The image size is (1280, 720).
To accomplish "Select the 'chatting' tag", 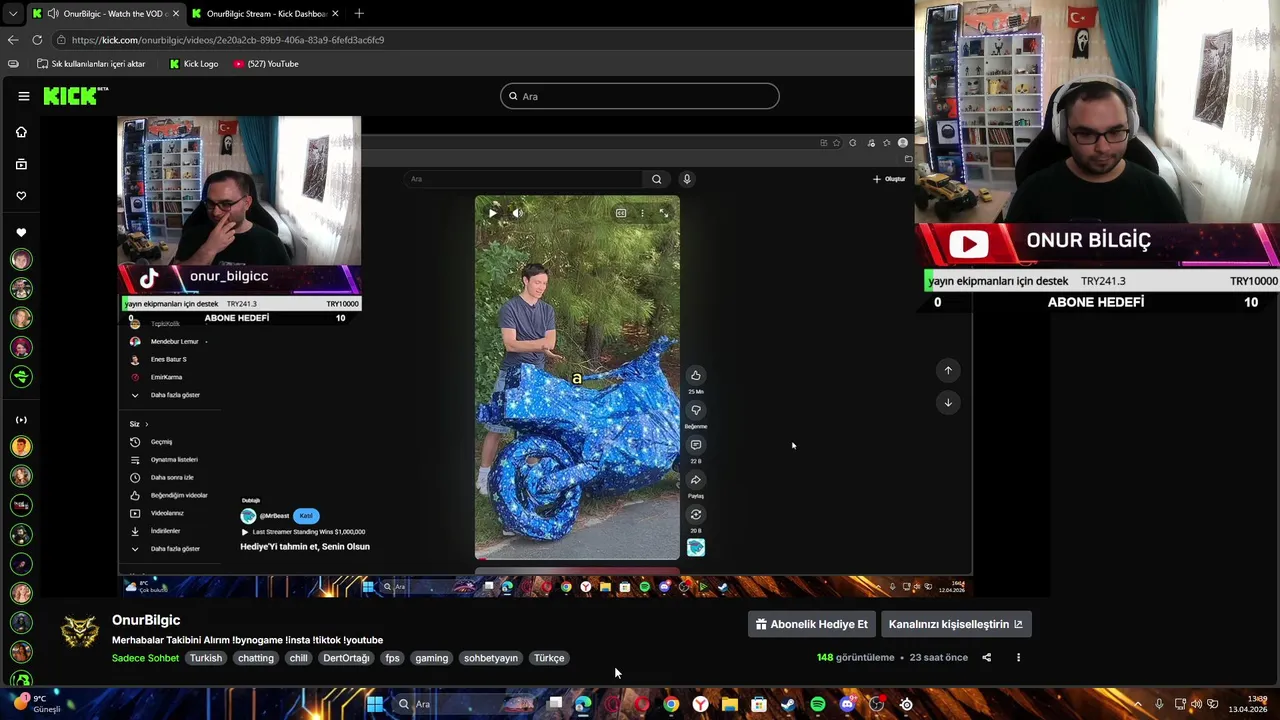I will click(x=256, y=658).
